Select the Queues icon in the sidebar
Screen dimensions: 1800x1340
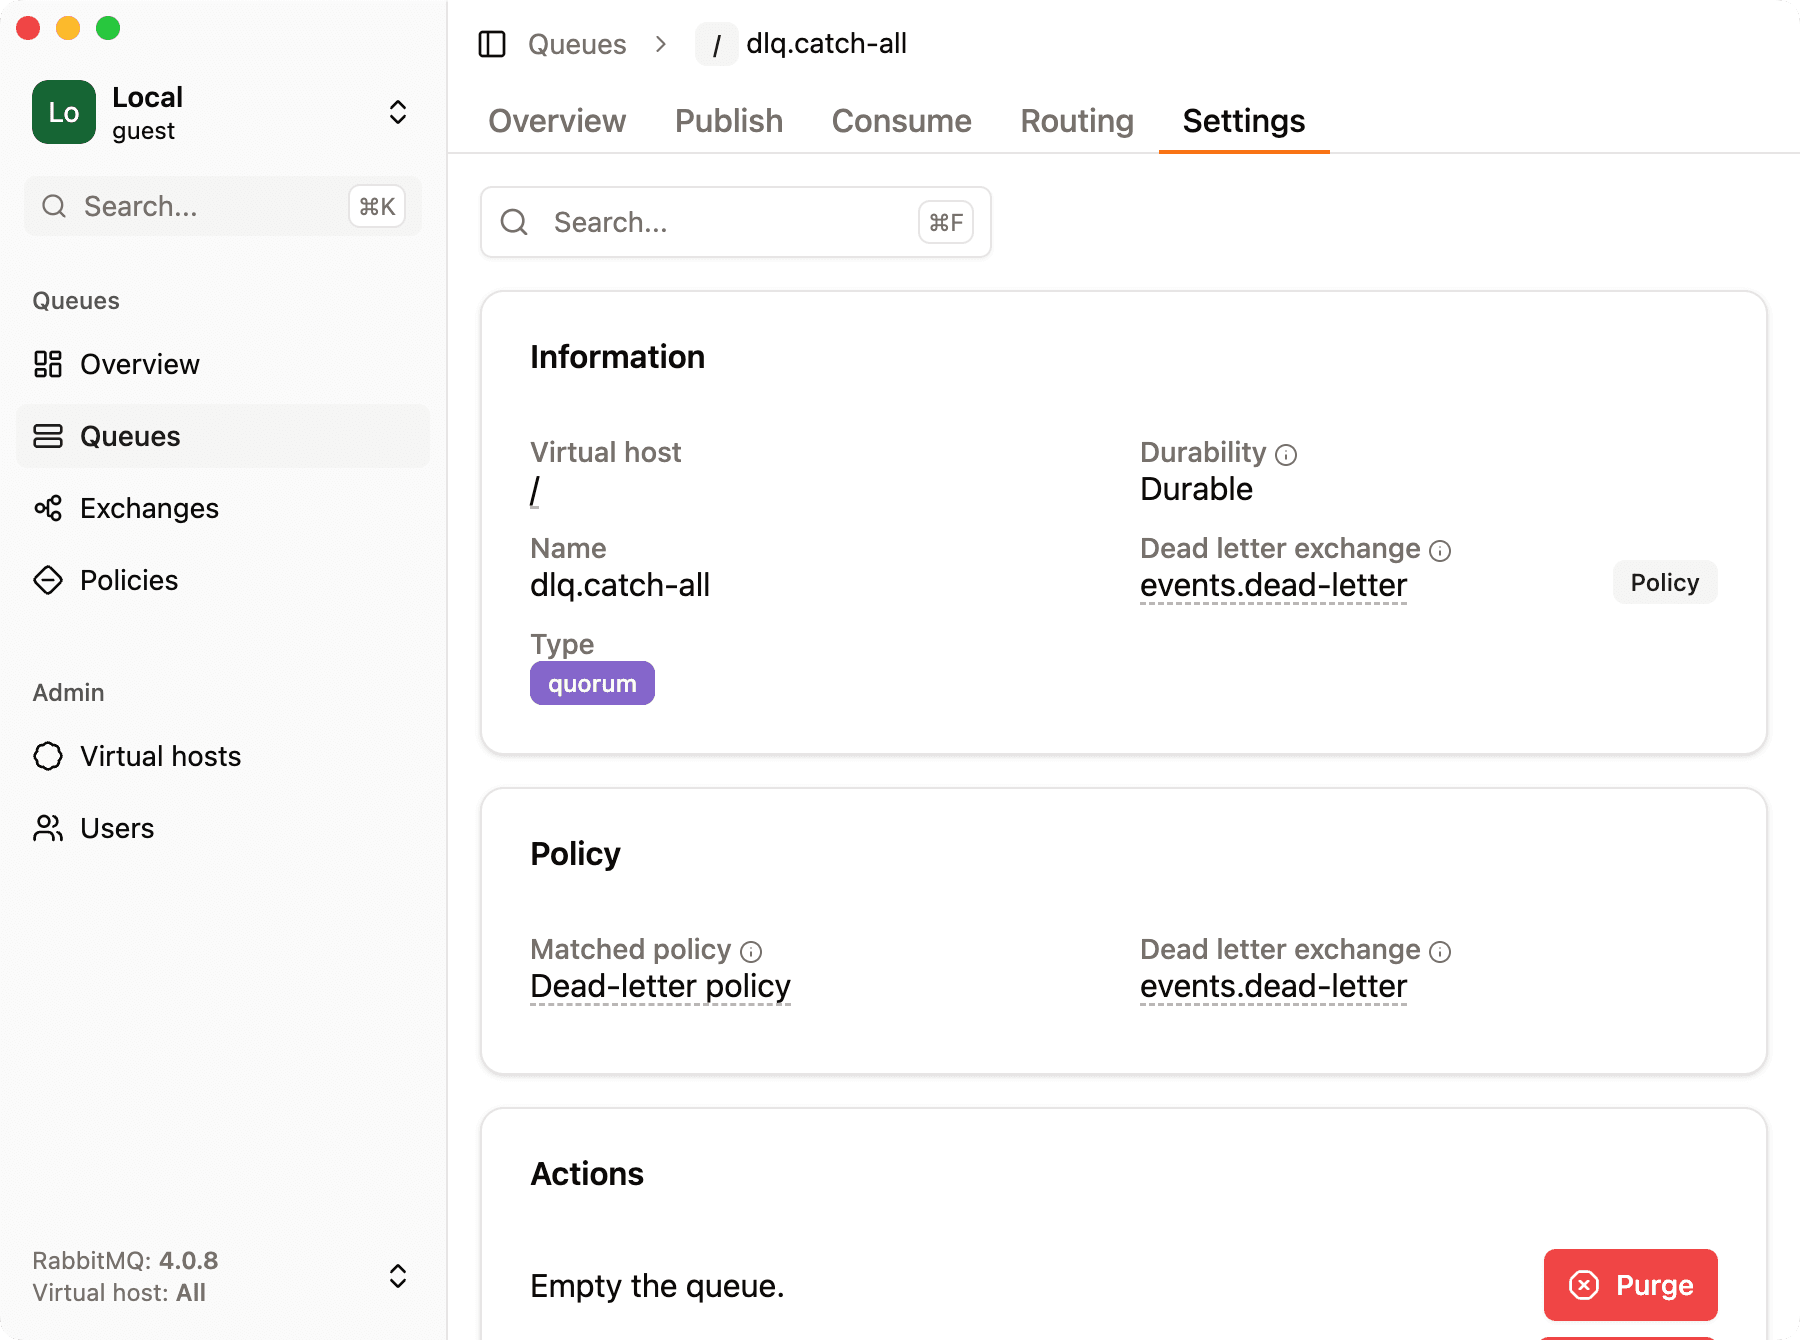point(47,436)
